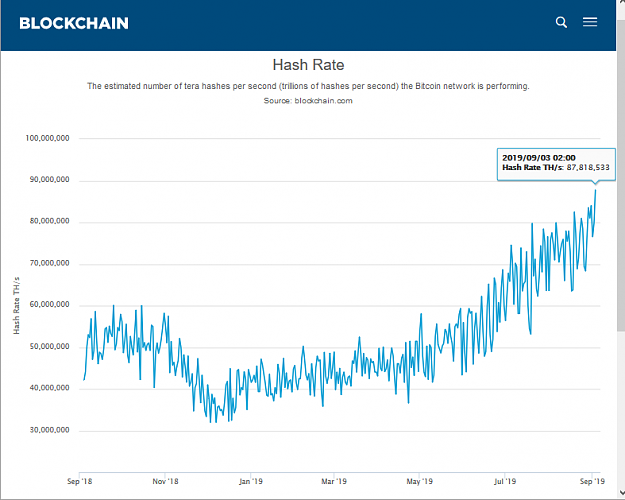Click the 87,818,533 tooltip value
This screenshot has height=500, width=625.
[x=588, y=167]
